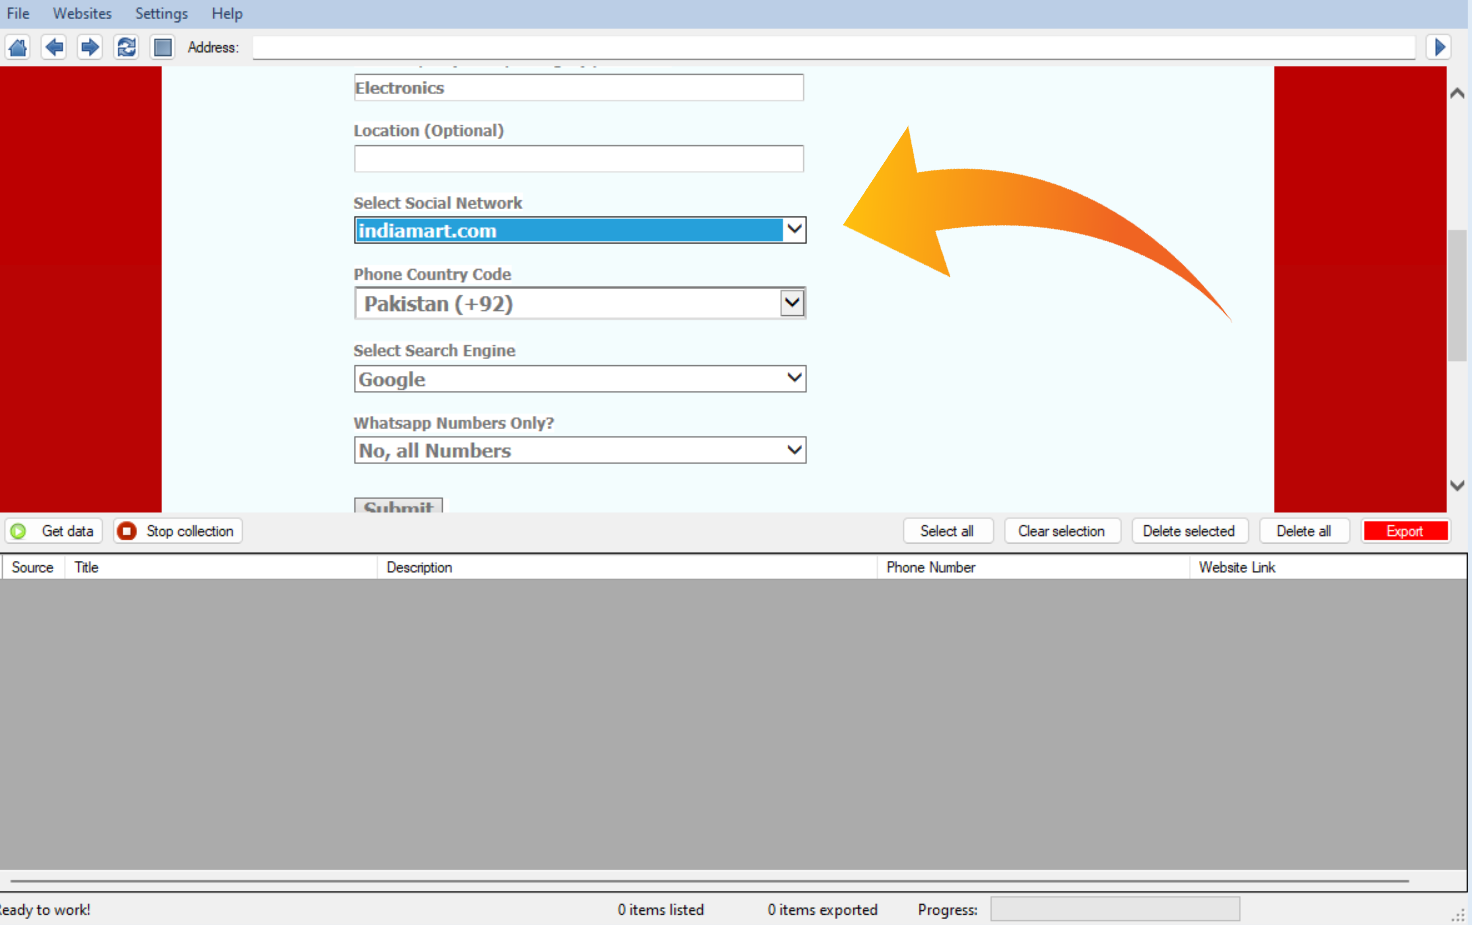The image size is (1472, 925).
Task: Open the Websites menu
Action: (x=82, y=14)
